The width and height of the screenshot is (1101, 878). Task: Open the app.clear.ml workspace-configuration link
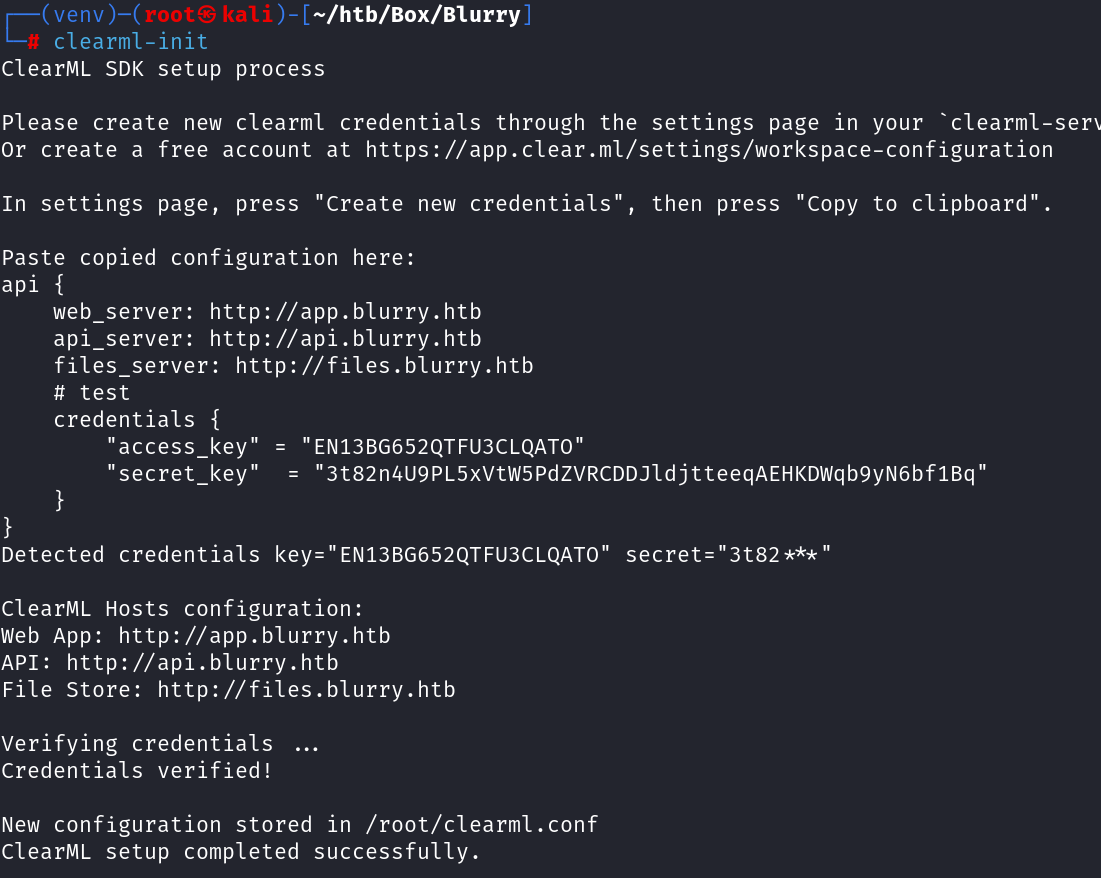tap(709, 150)
